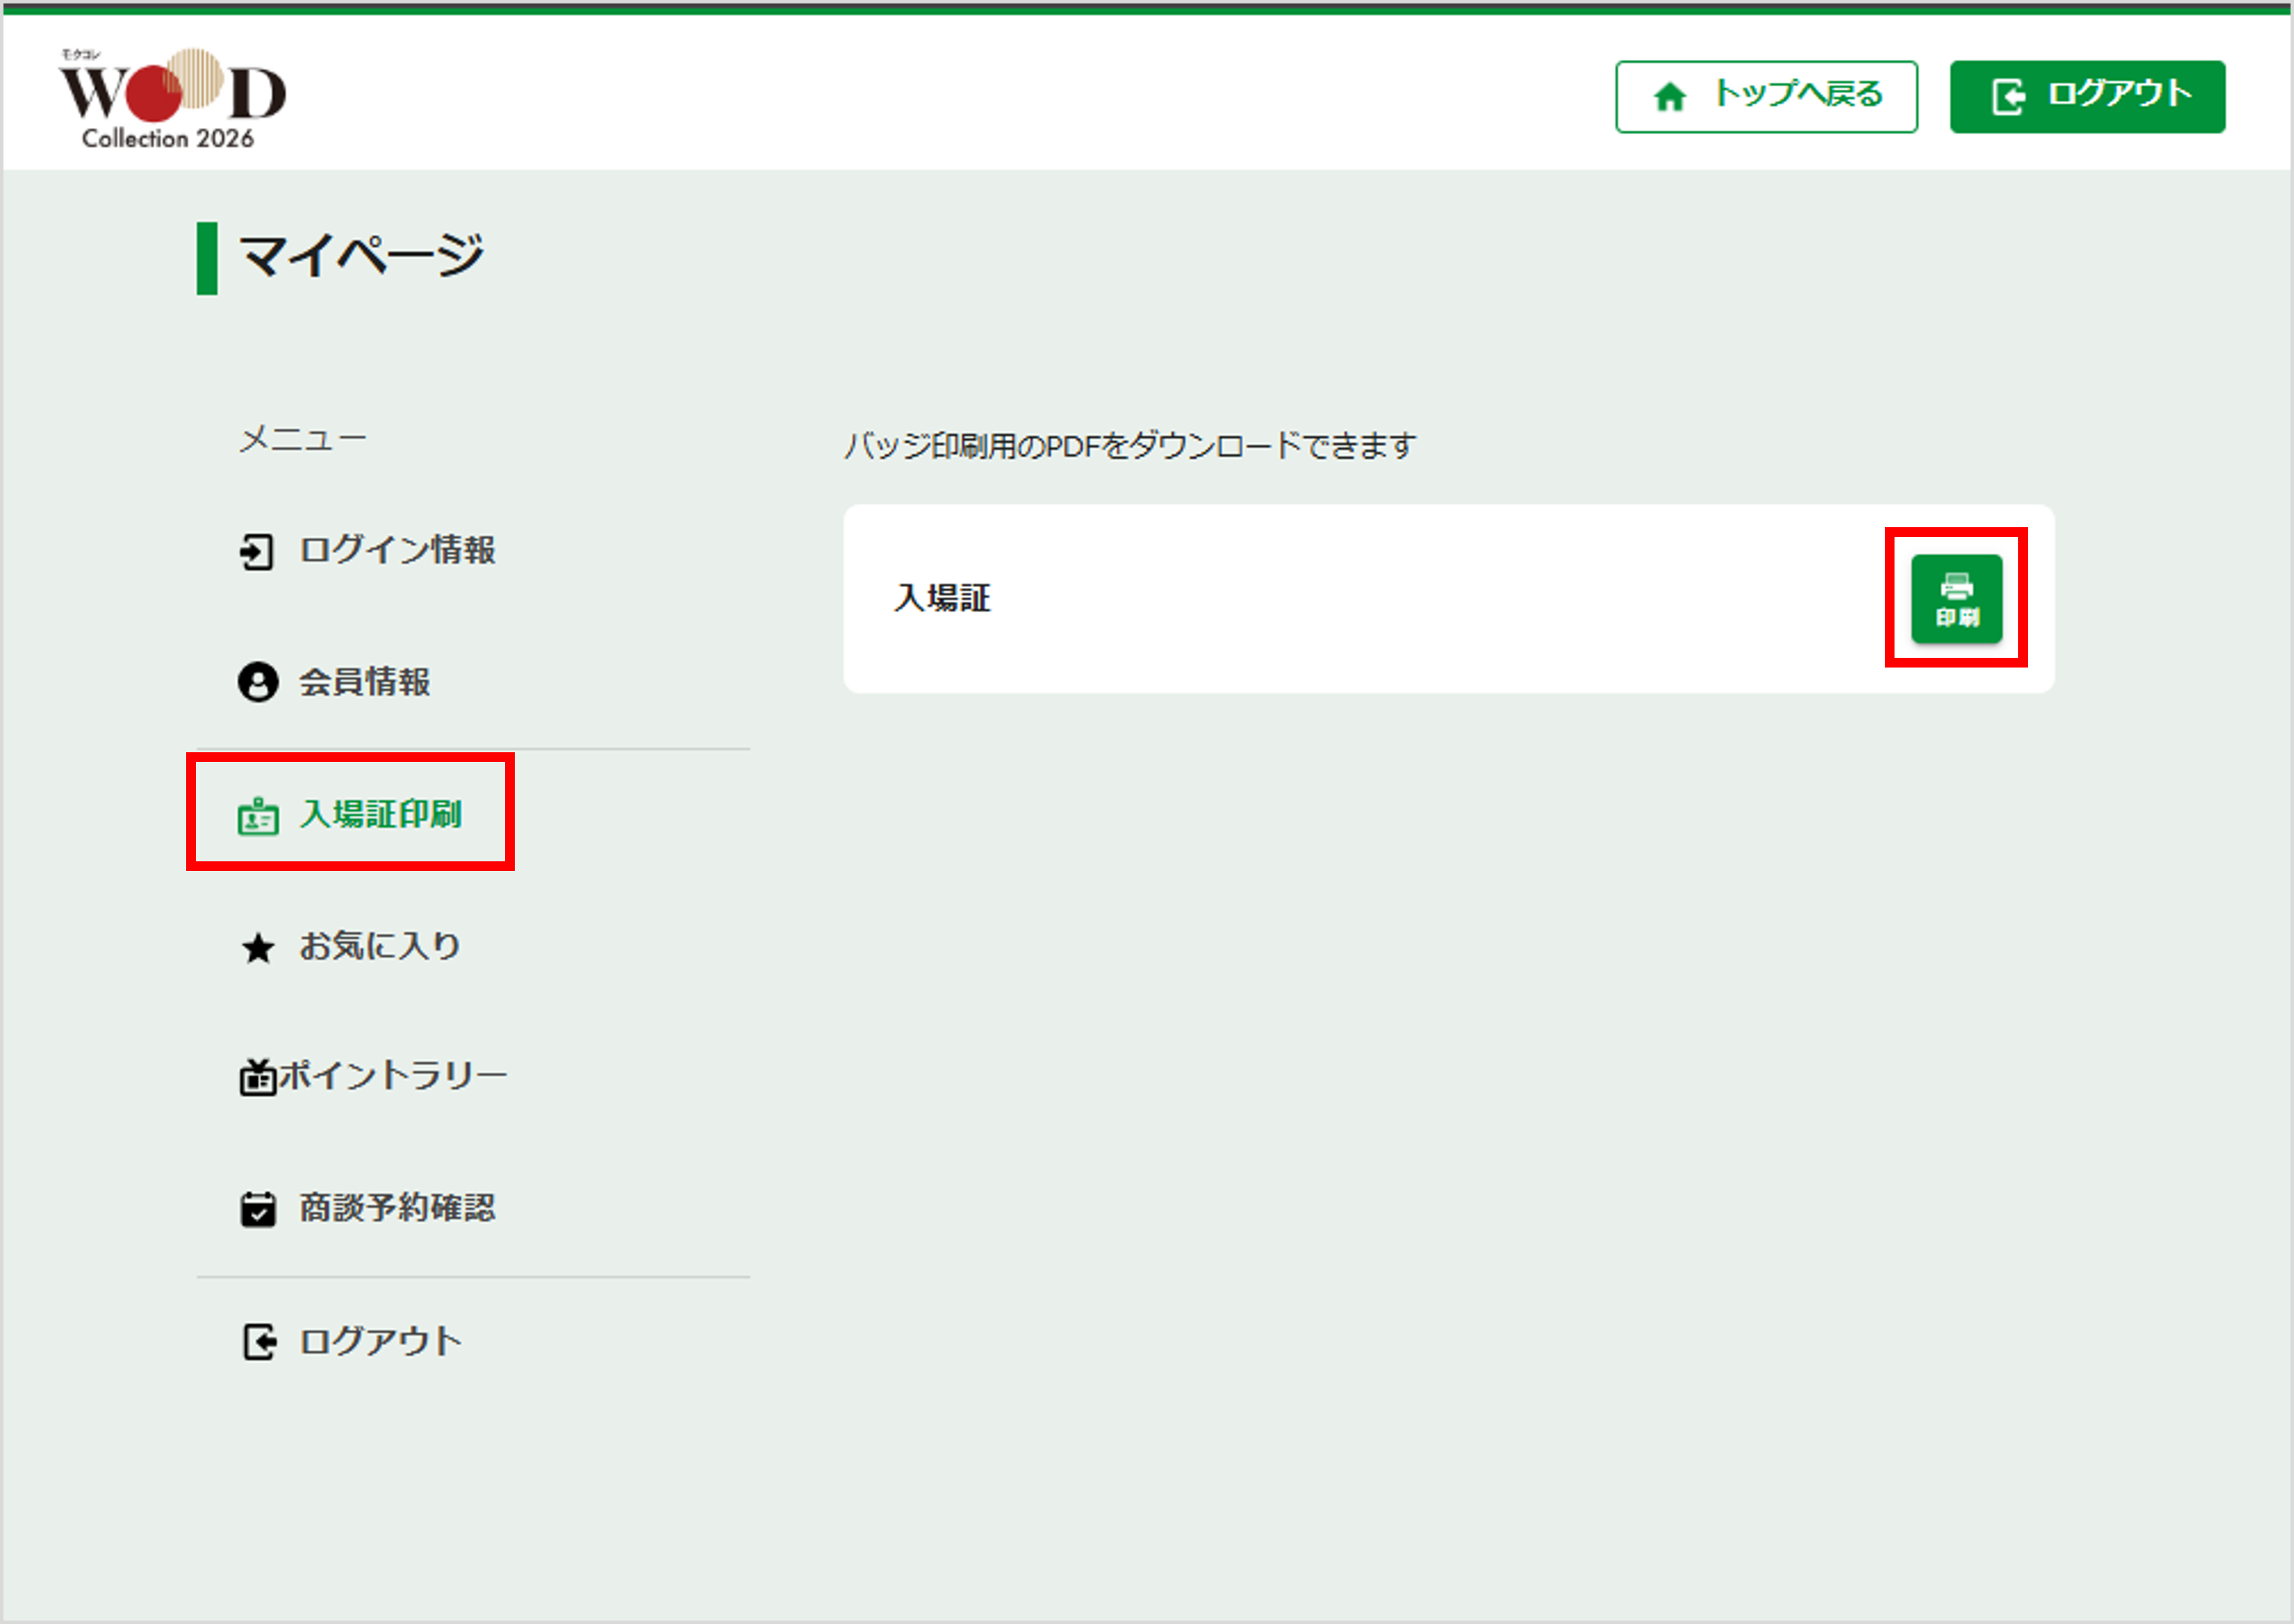Select 入場証印刷 in the sidebar
This screenshot has height=1624, width=2294.
point(380,814)
